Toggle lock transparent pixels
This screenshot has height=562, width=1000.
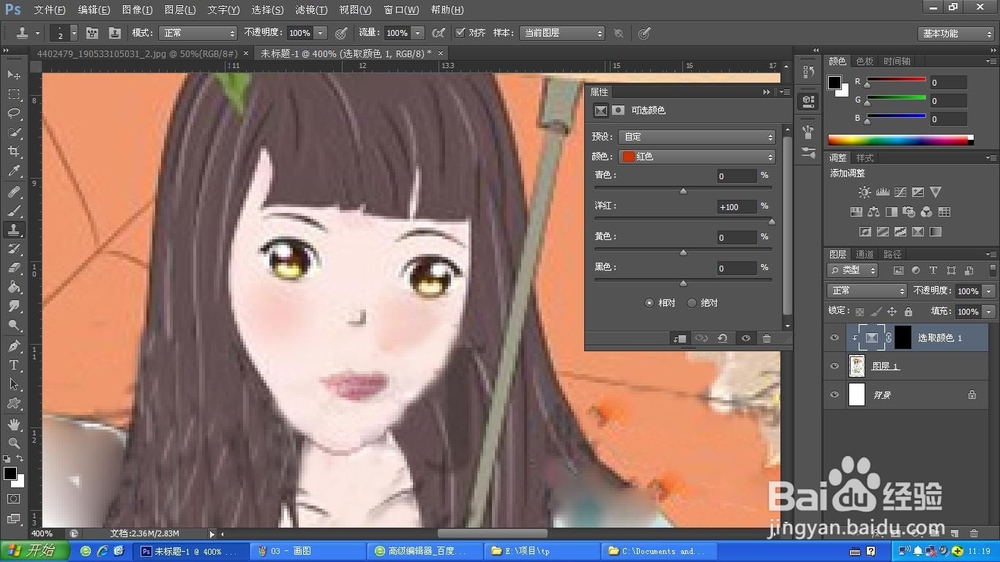tap(860, 311)
